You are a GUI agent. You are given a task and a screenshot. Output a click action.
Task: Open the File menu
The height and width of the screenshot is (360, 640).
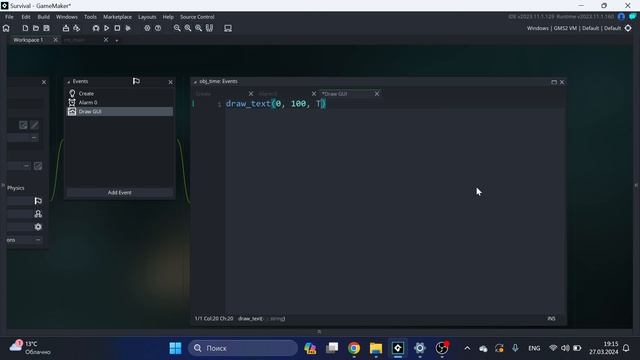[9, 17]
